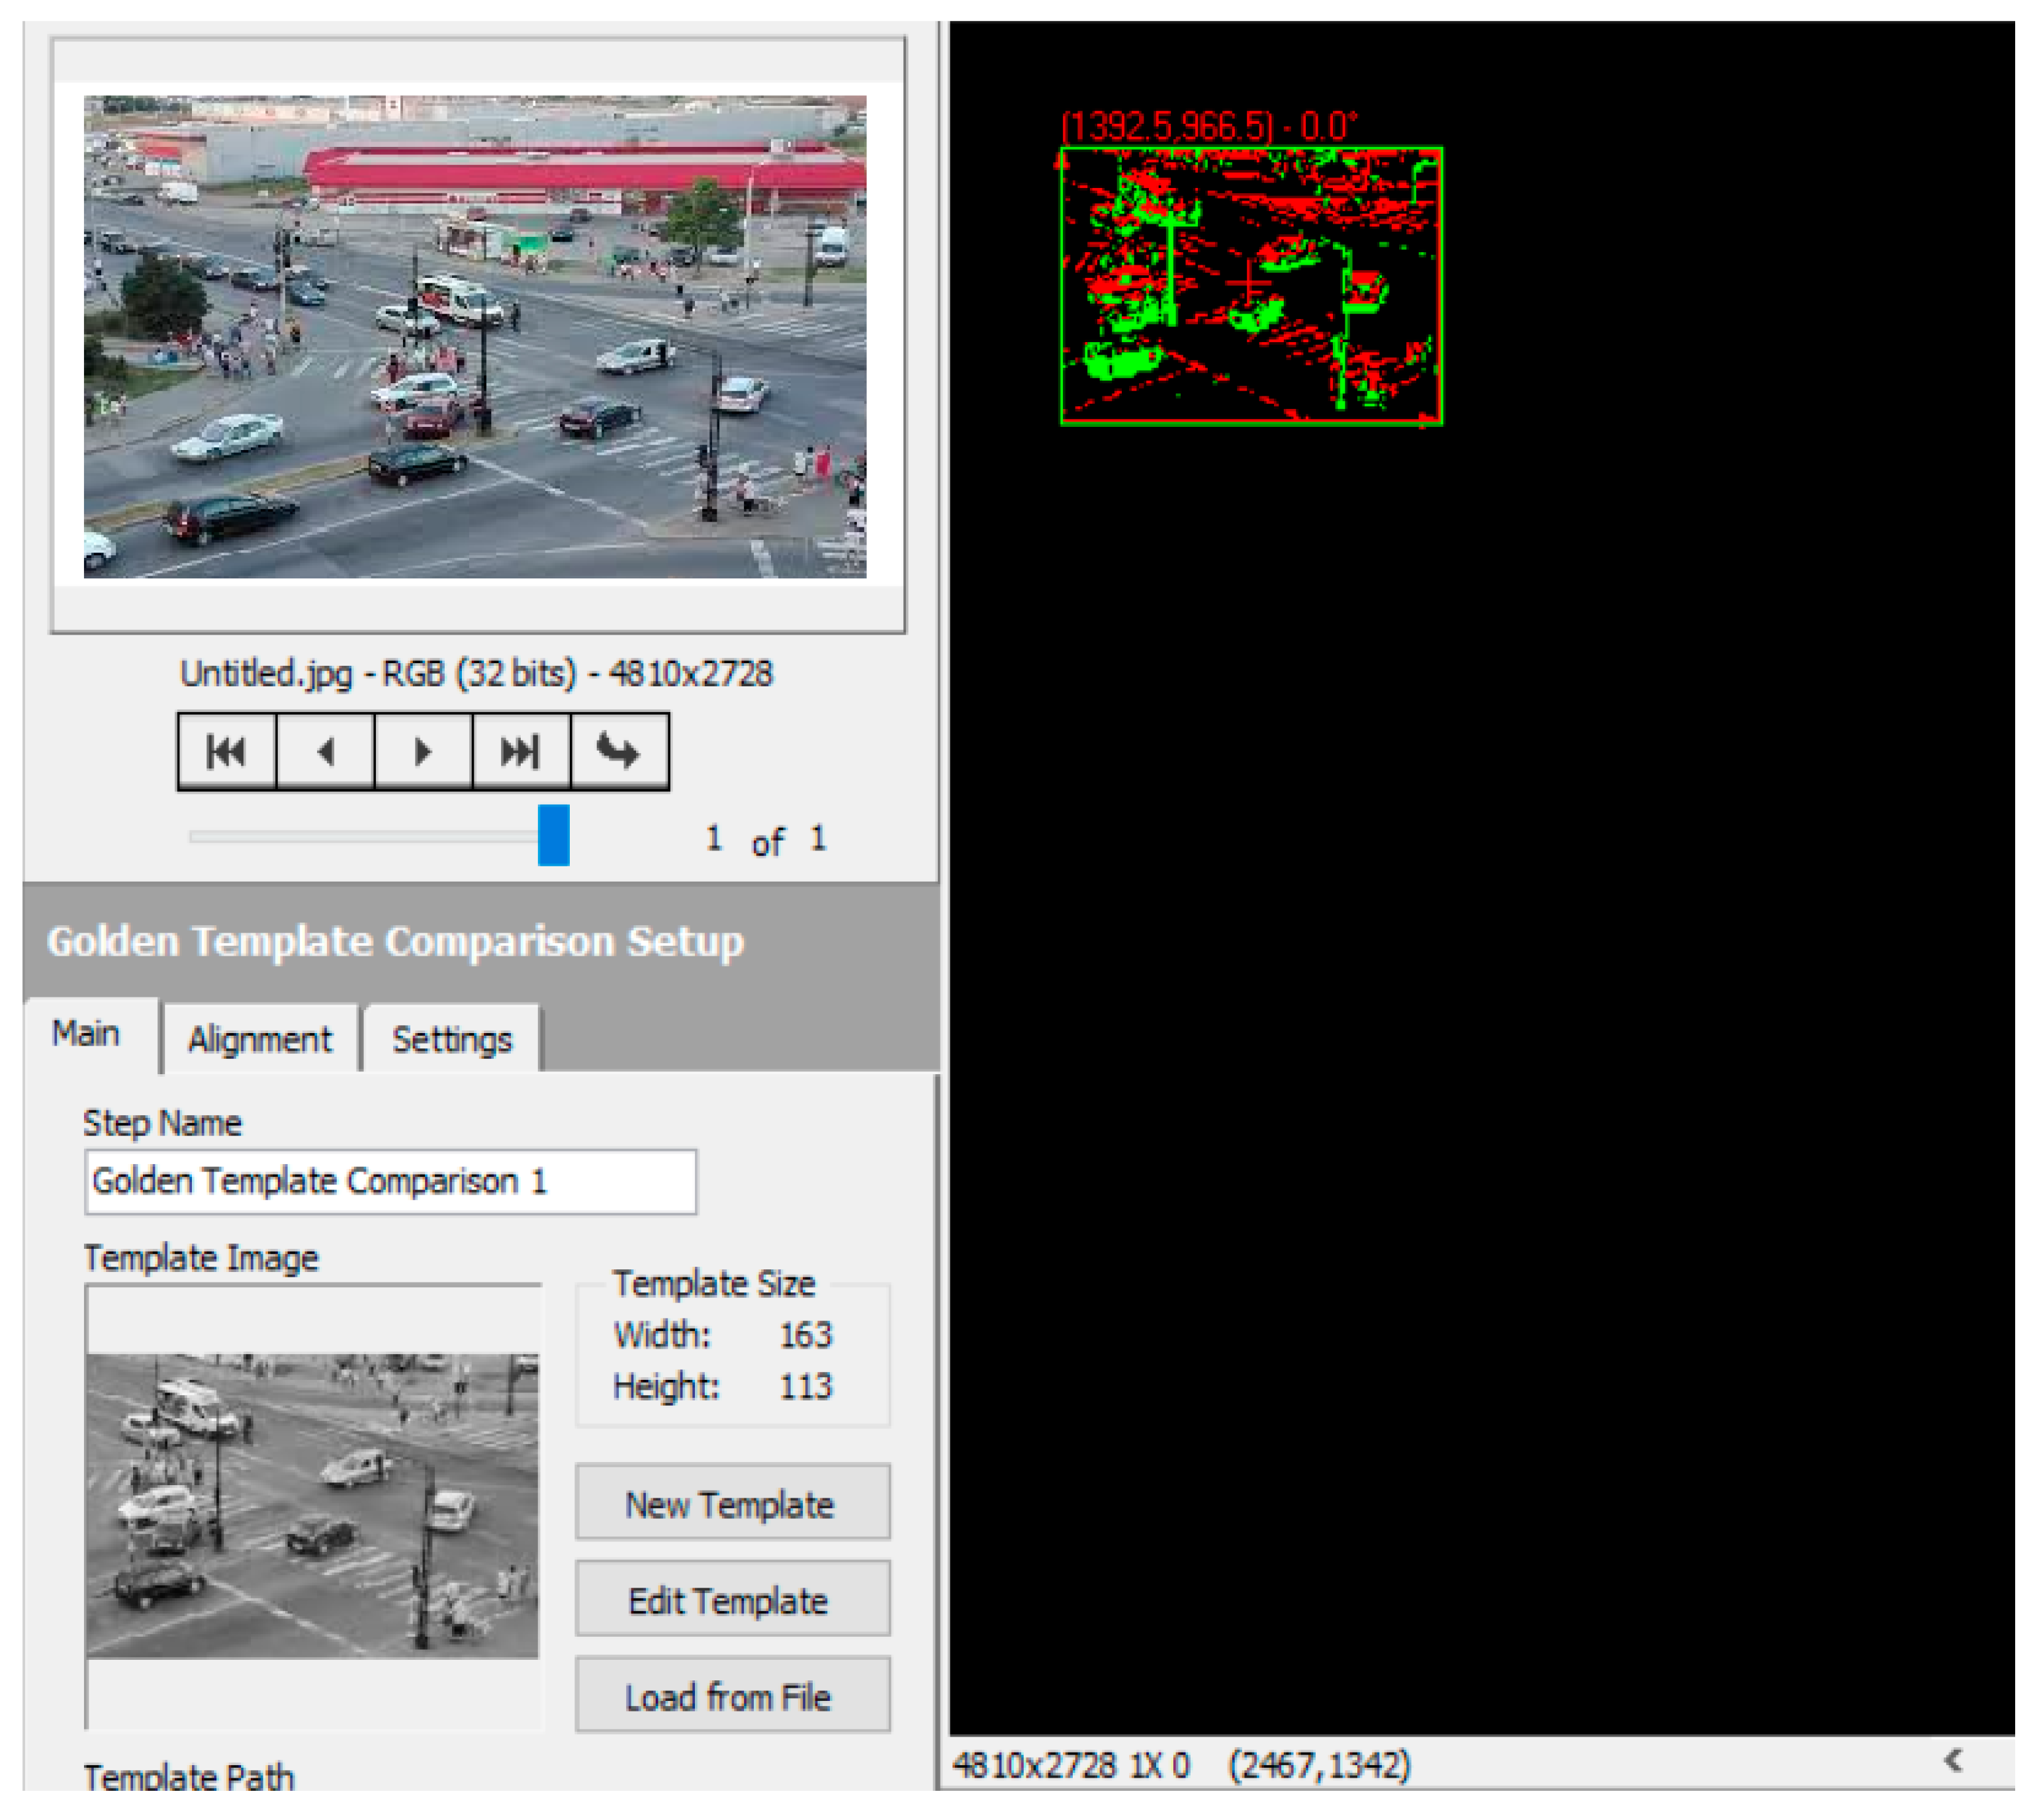
Task: Click the Step Name text field
Action: point(390,1182)
